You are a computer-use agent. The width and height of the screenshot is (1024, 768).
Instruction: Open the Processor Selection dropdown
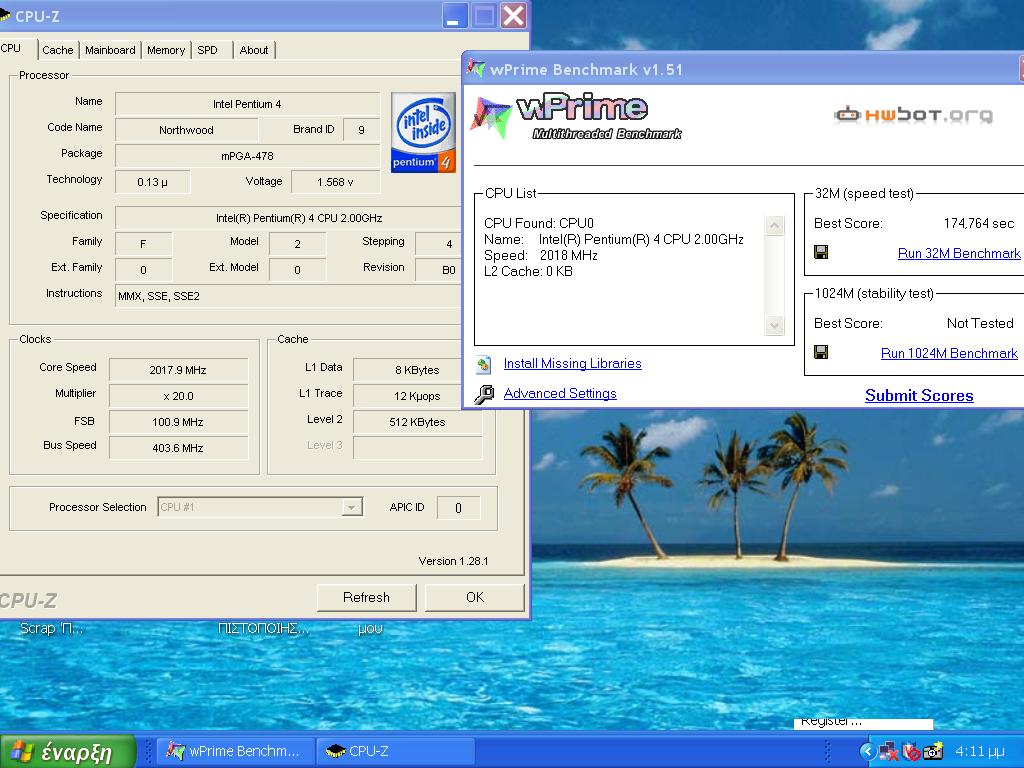pyautogui.click(x=351, y=507)
